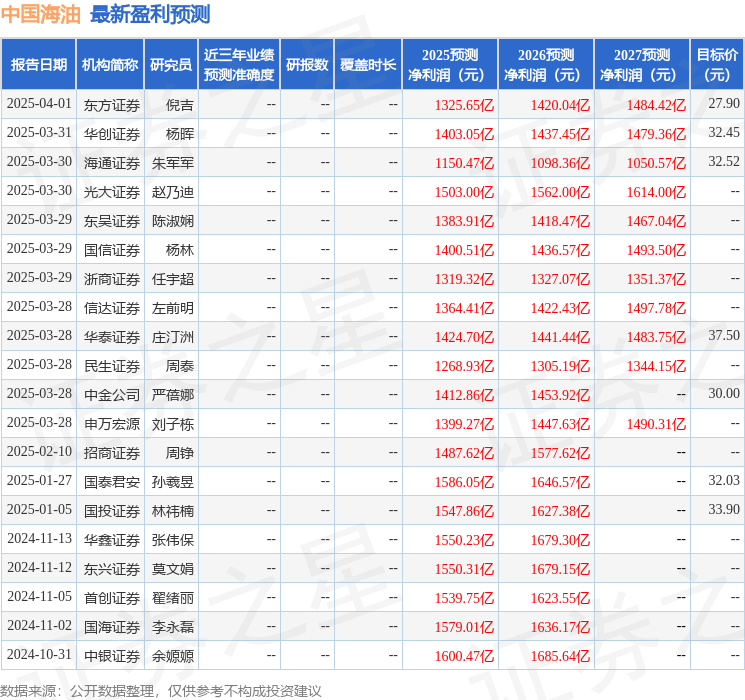Click the date 2024-10-31
Viewport: 745px width, 700px height.
pyautogui.click(x=39, y=654)
